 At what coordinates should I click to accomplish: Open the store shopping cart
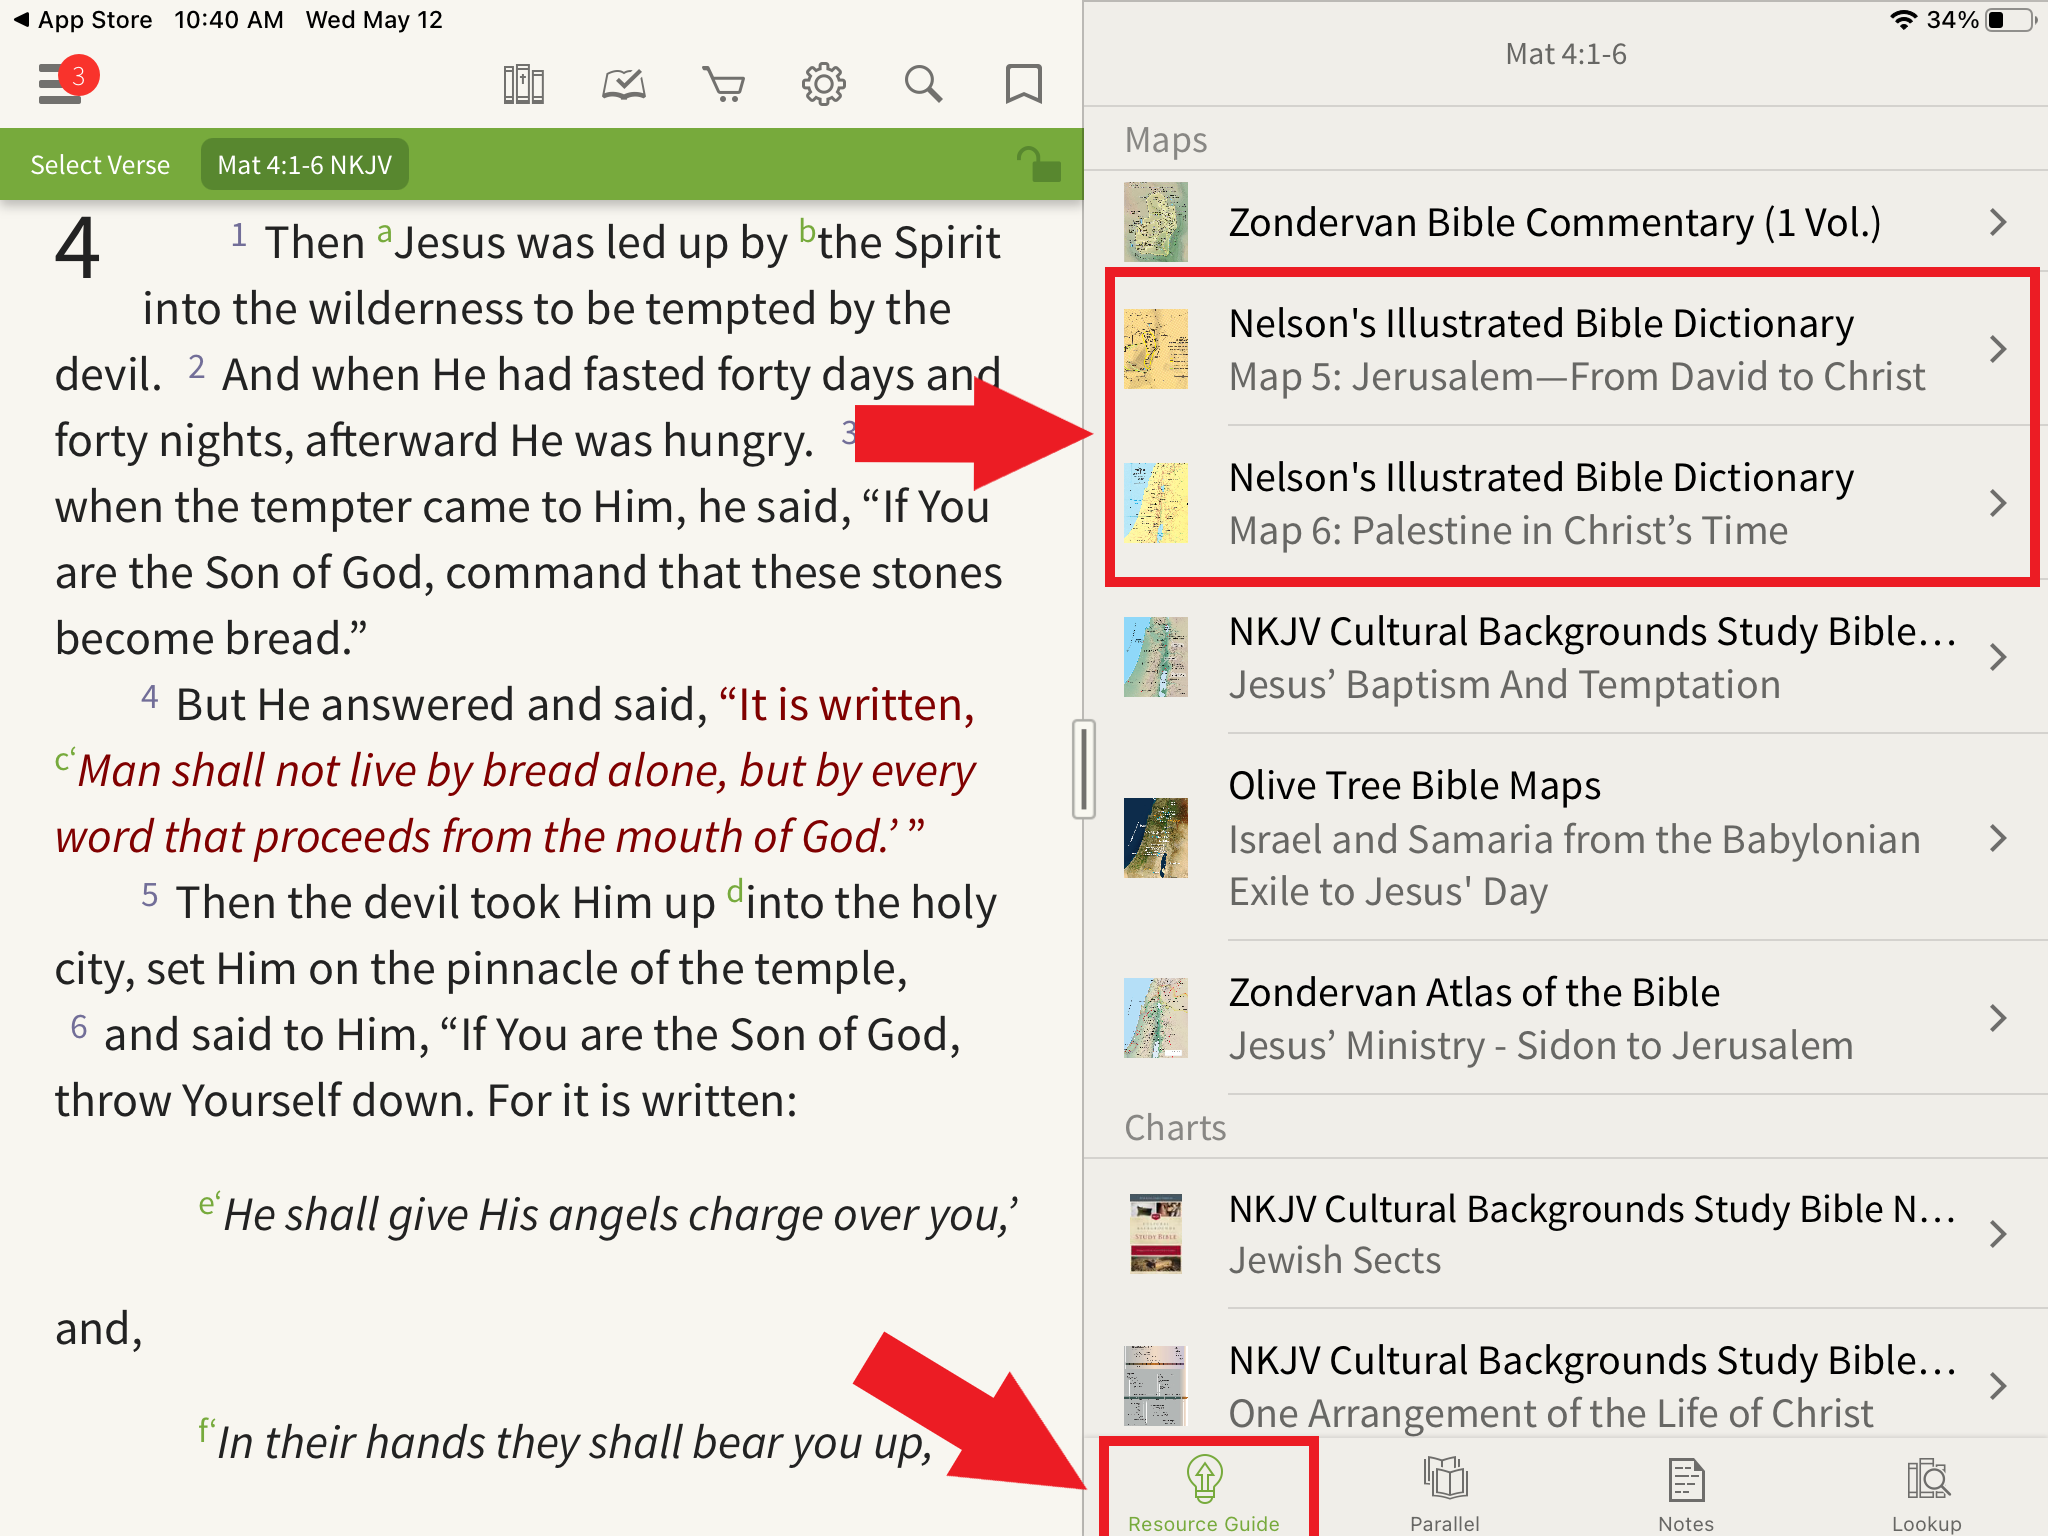724,84
